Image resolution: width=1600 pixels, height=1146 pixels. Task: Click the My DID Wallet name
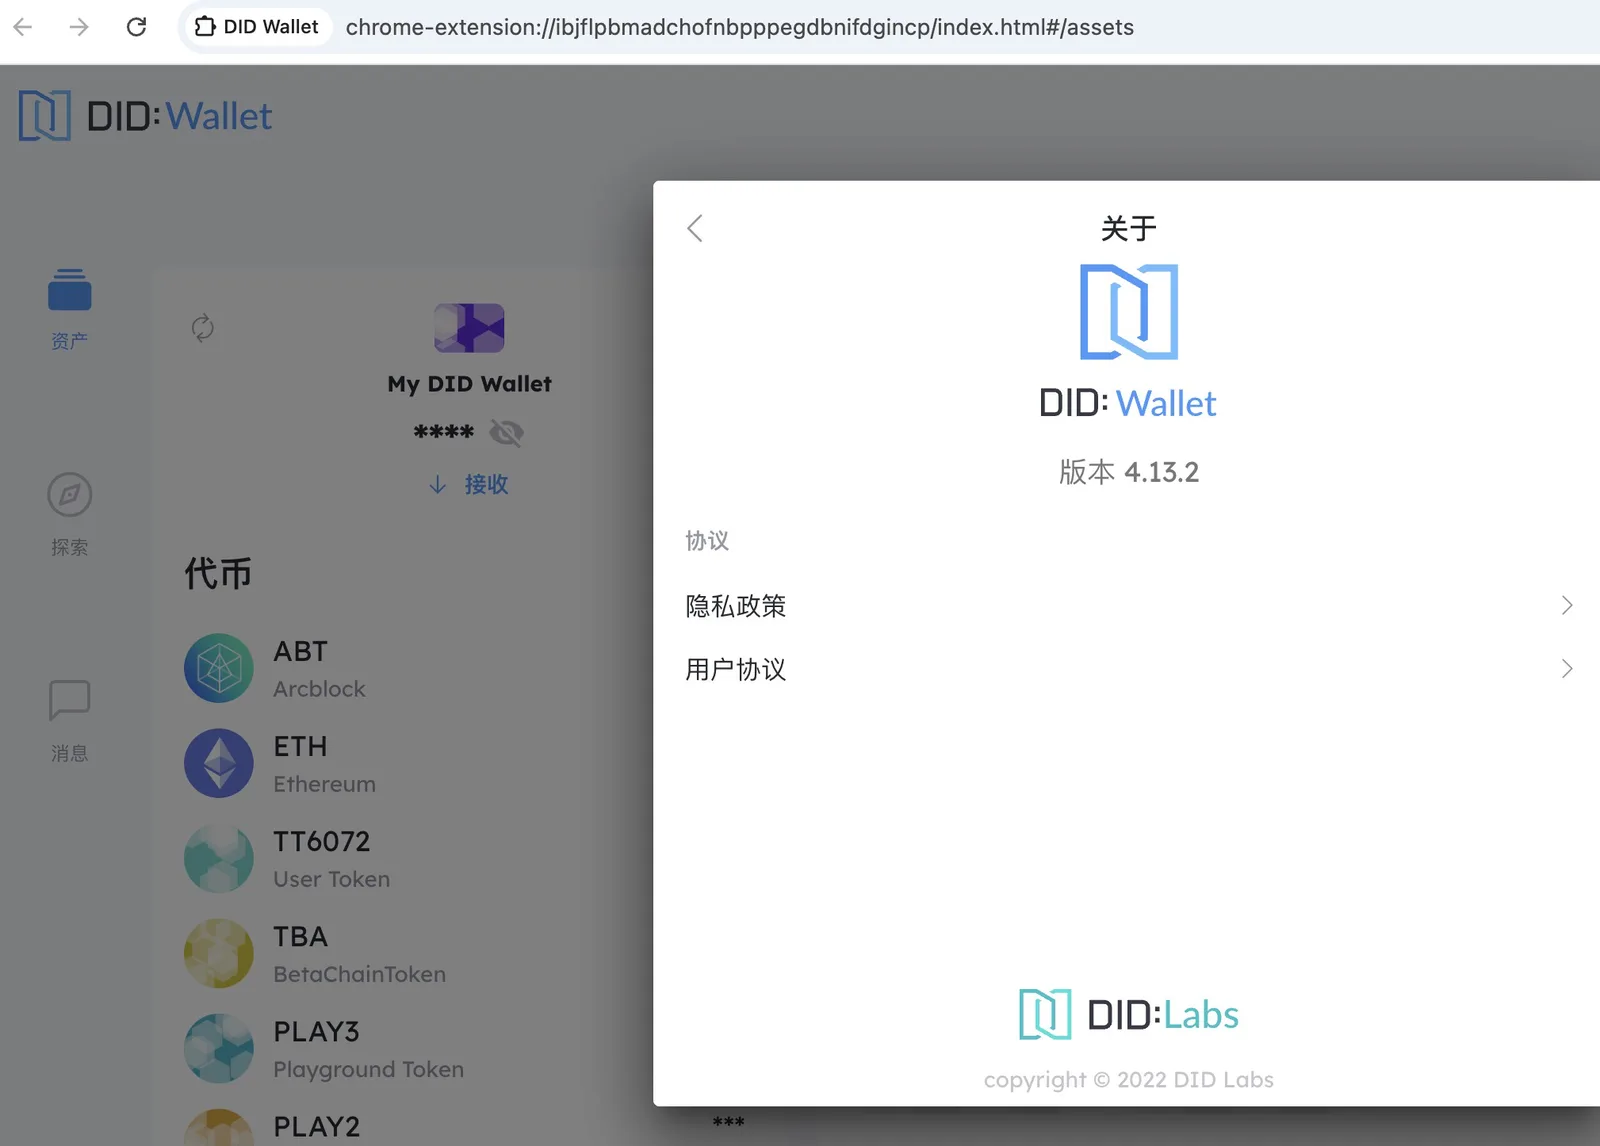[x=469, y=384]
